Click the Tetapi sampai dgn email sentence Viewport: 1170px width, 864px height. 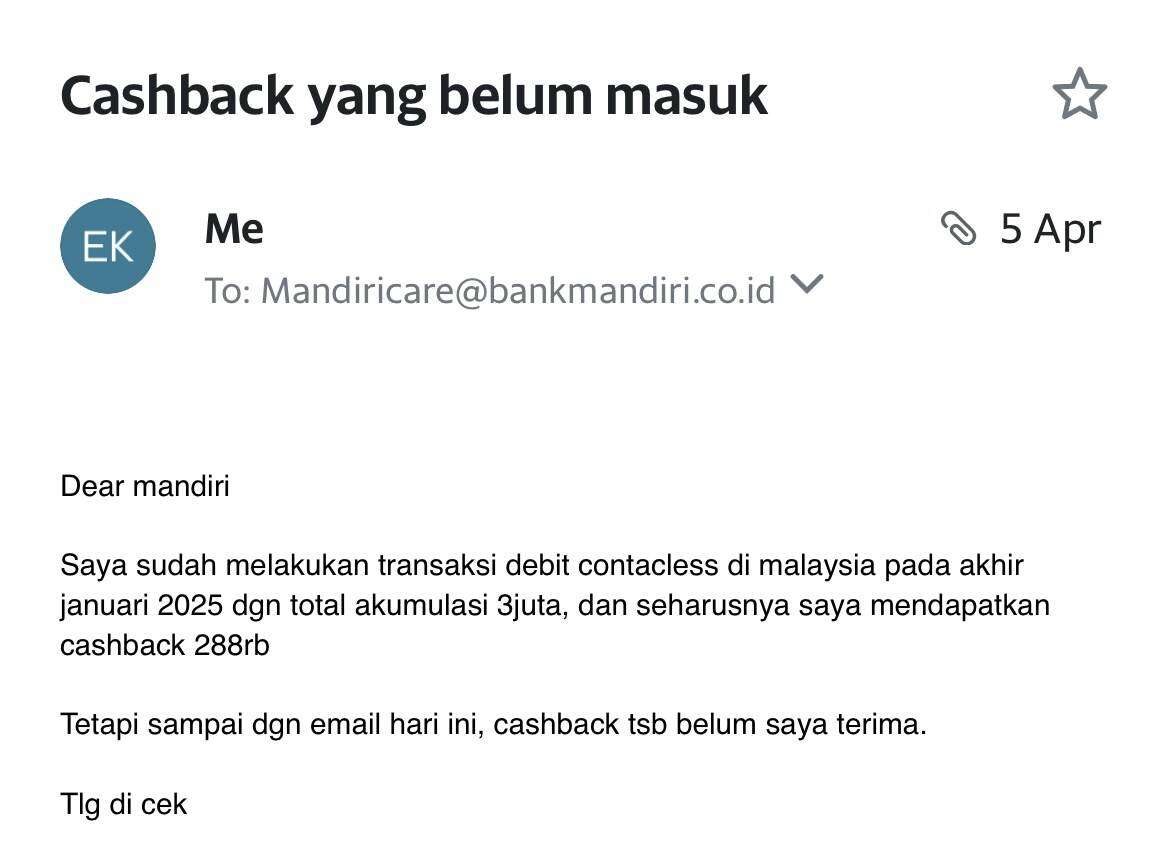pyautogui.click(x=493, y=724)
